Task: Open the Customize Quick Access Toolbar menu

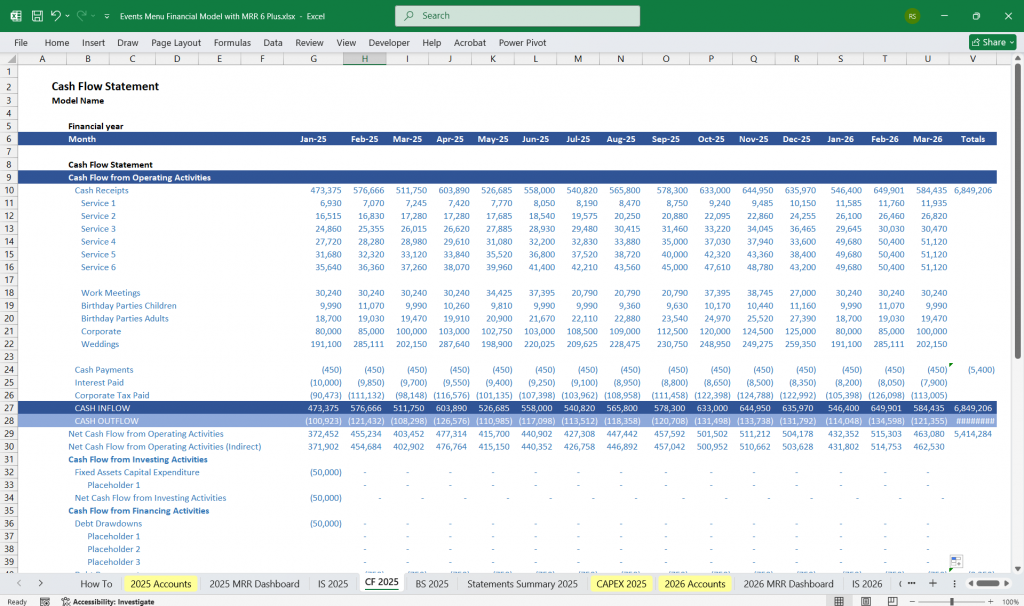Action: click(x=107, y=16)
